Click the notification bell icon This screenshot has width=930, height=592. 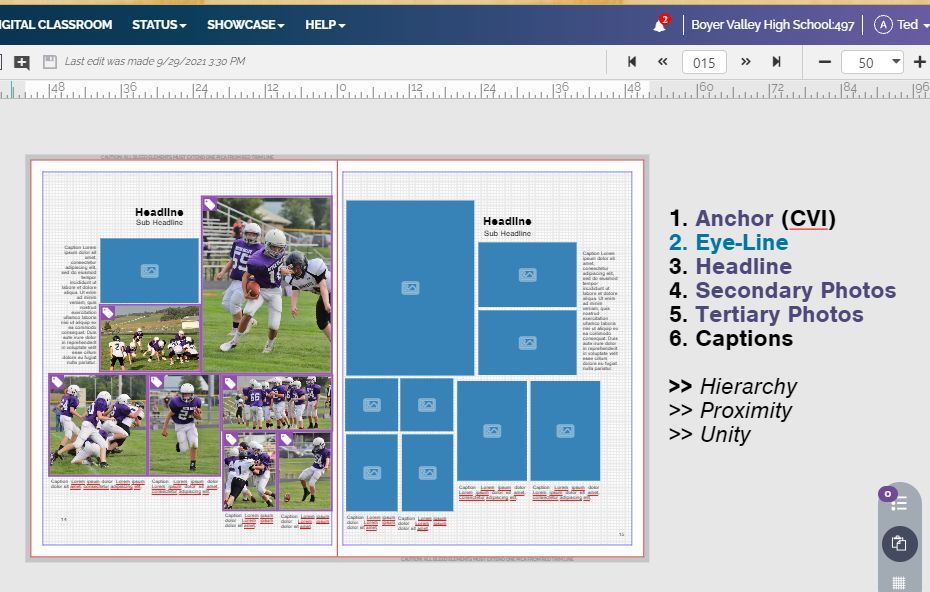[660, 25]
